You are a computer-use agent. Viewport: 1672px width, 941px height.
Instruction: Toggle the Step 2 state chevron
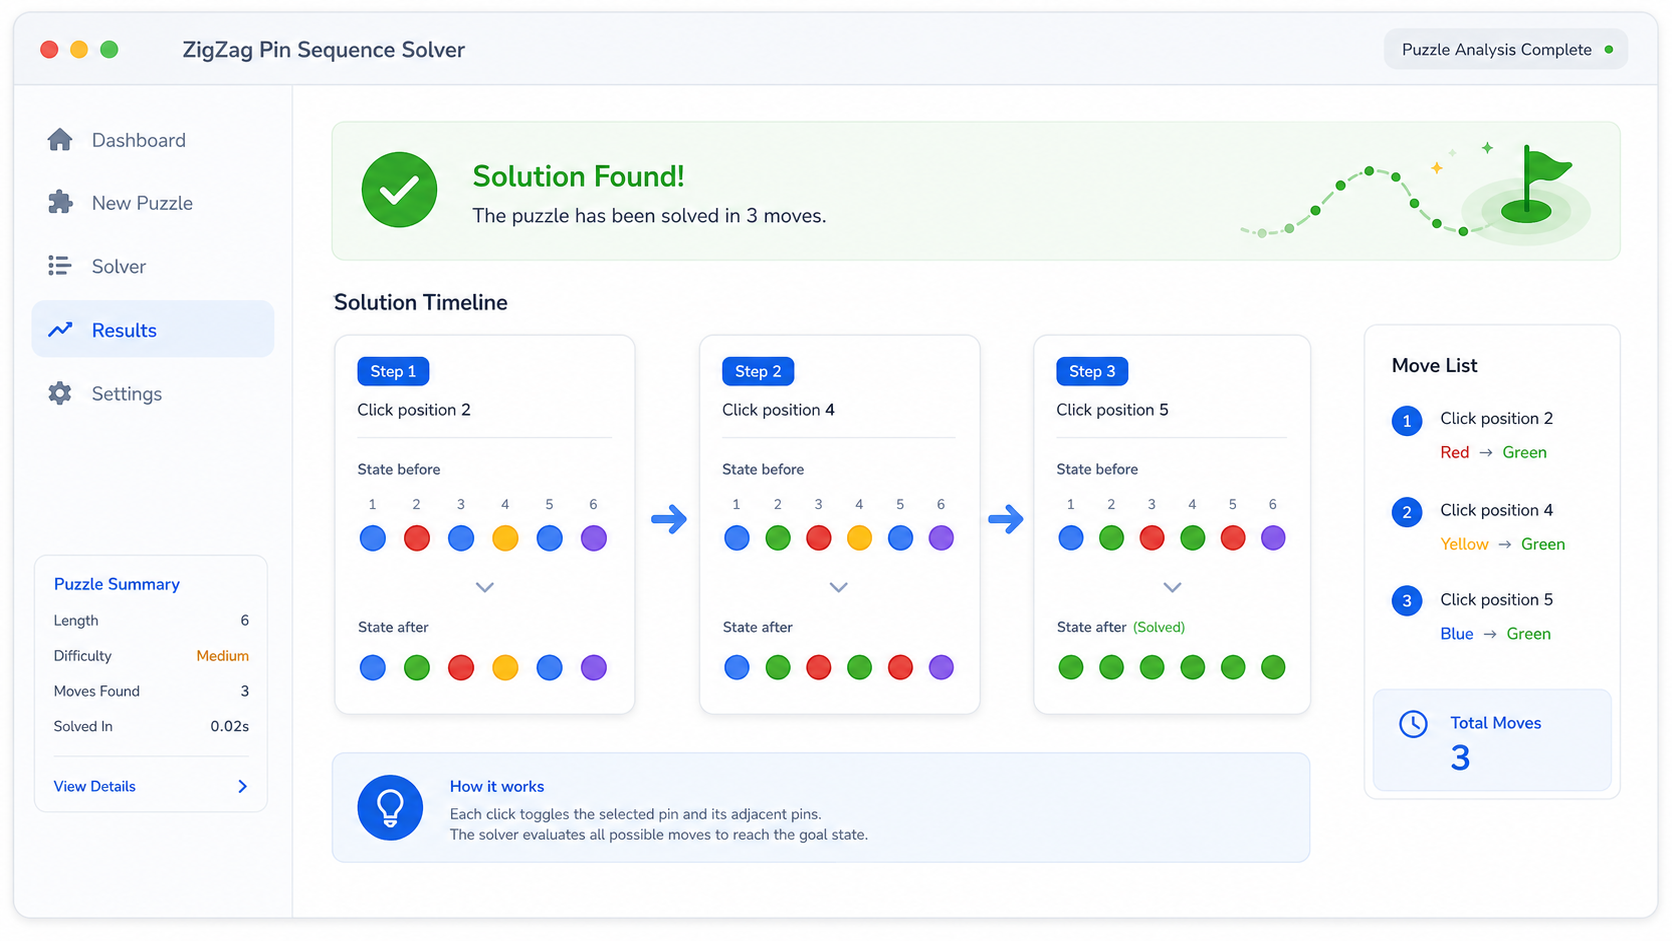(x=839, y=587)
